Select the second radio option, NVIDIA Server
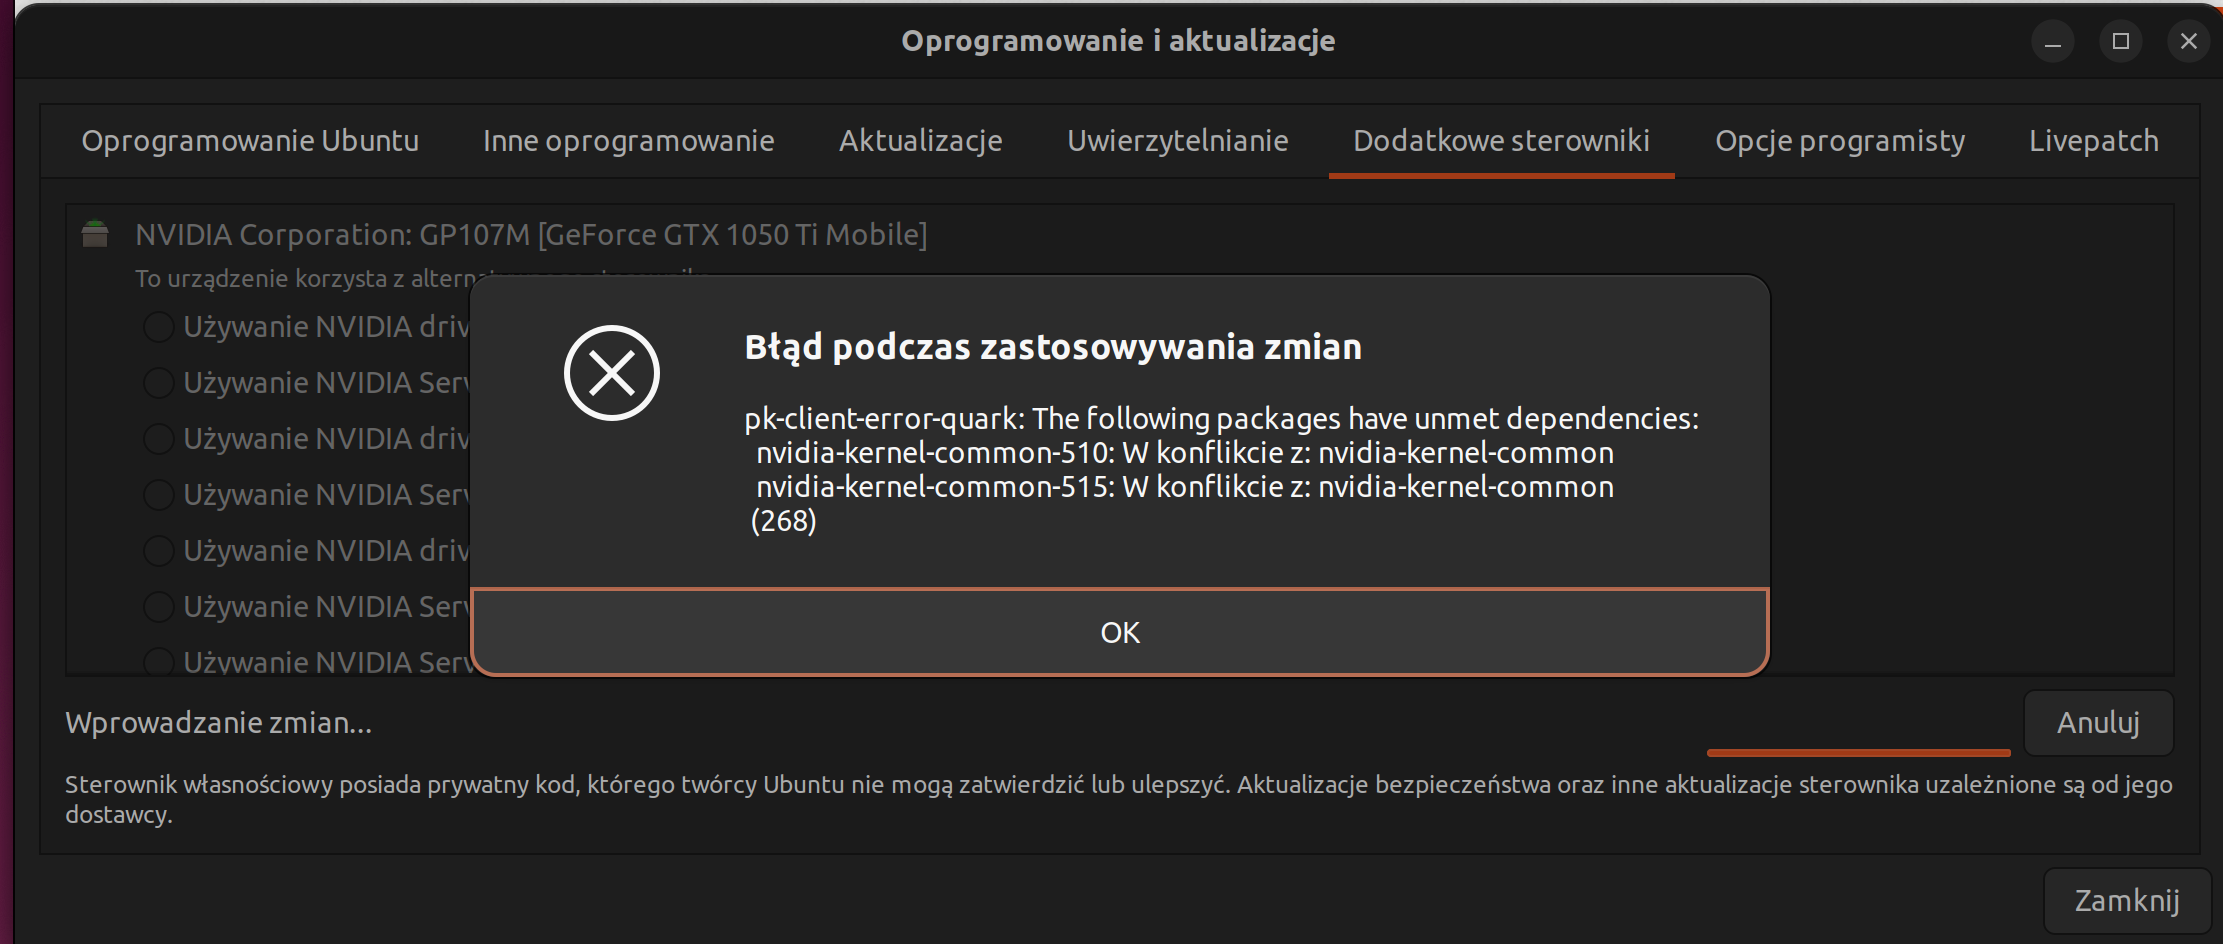Image resolution: width=2223 pixels, height=944 pixels. 159,383
